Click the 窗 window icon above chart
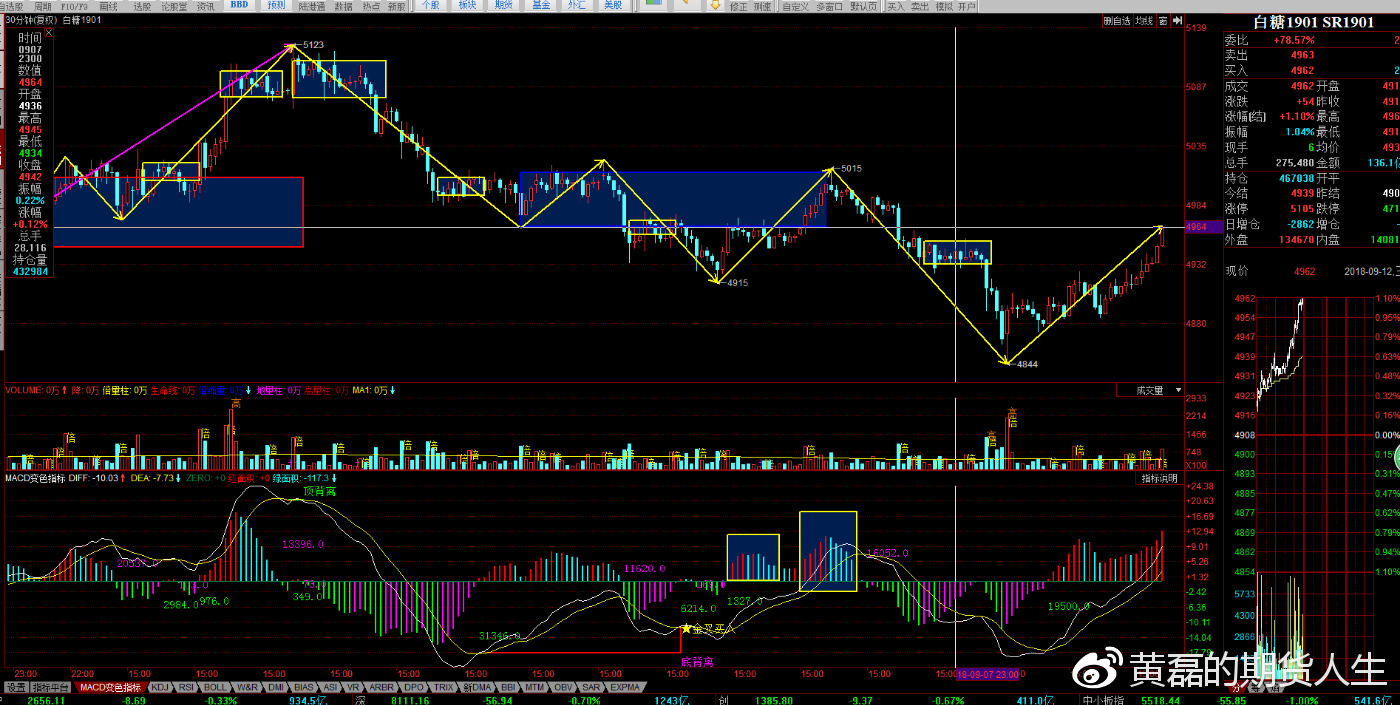1400x705 pixels. [x=1164, y=20]
